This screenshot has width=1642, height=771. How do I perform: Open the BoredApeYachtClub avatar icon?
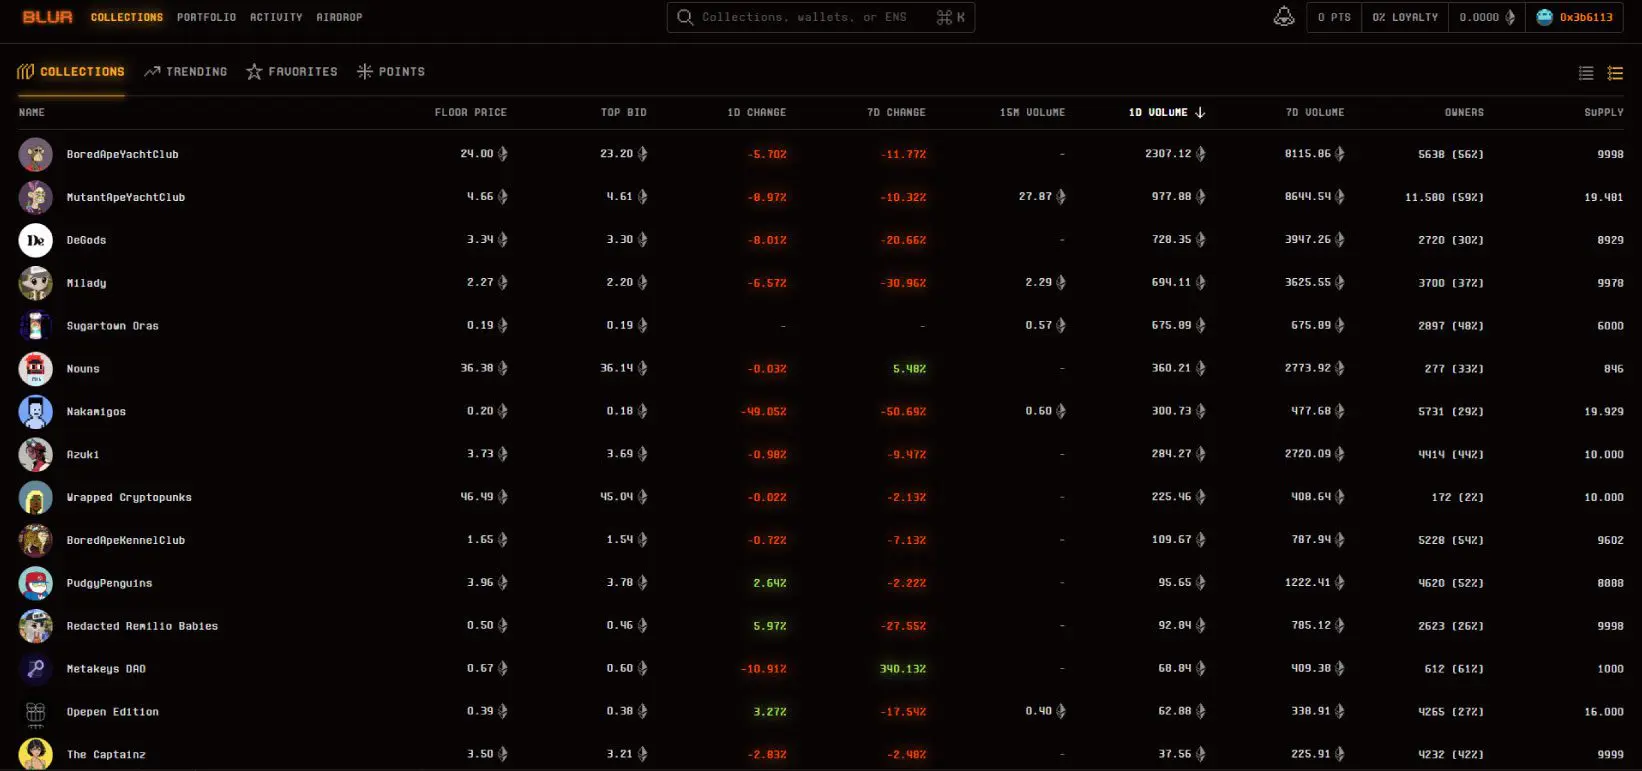tap(36, 155)
